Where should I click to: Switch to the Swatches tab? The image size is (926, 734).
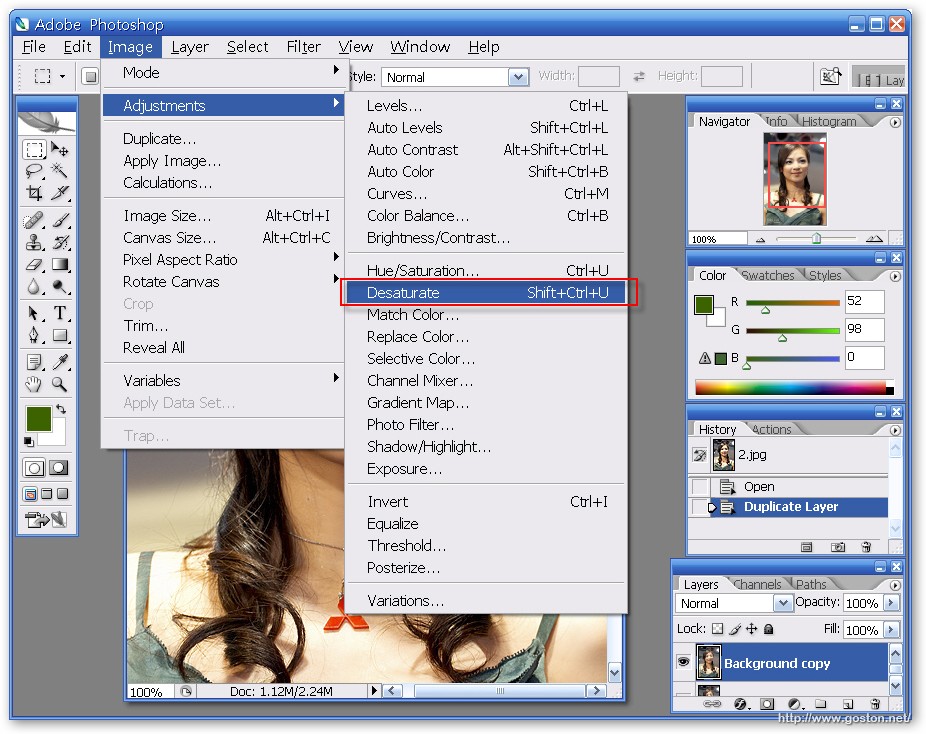click(768, 275)
